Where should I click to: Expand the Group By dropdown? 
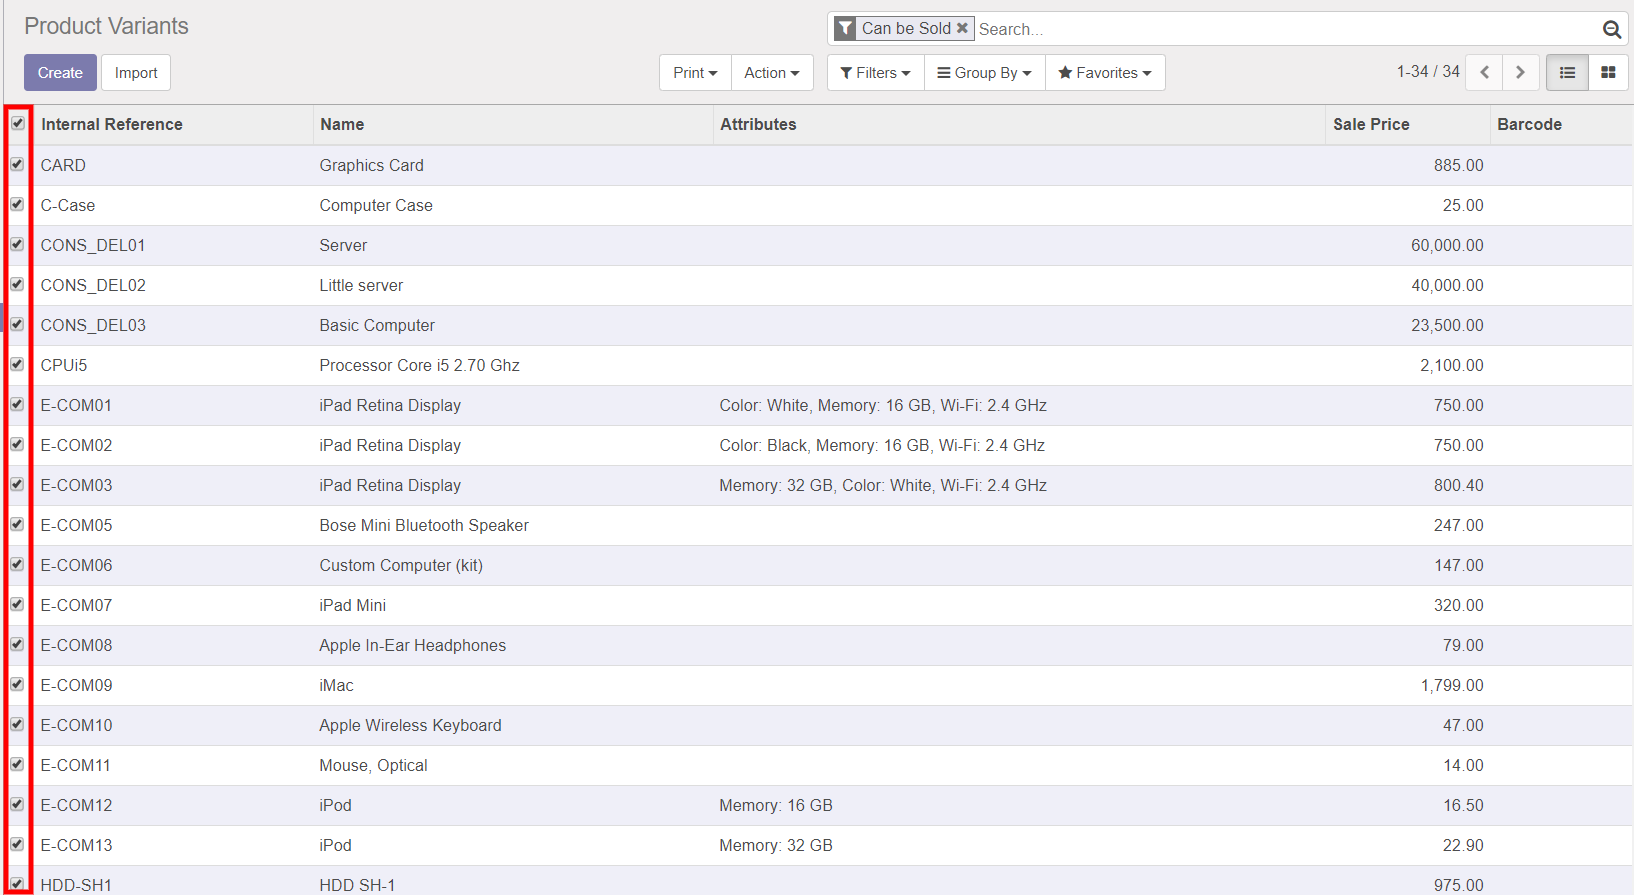tap(985, 72)
